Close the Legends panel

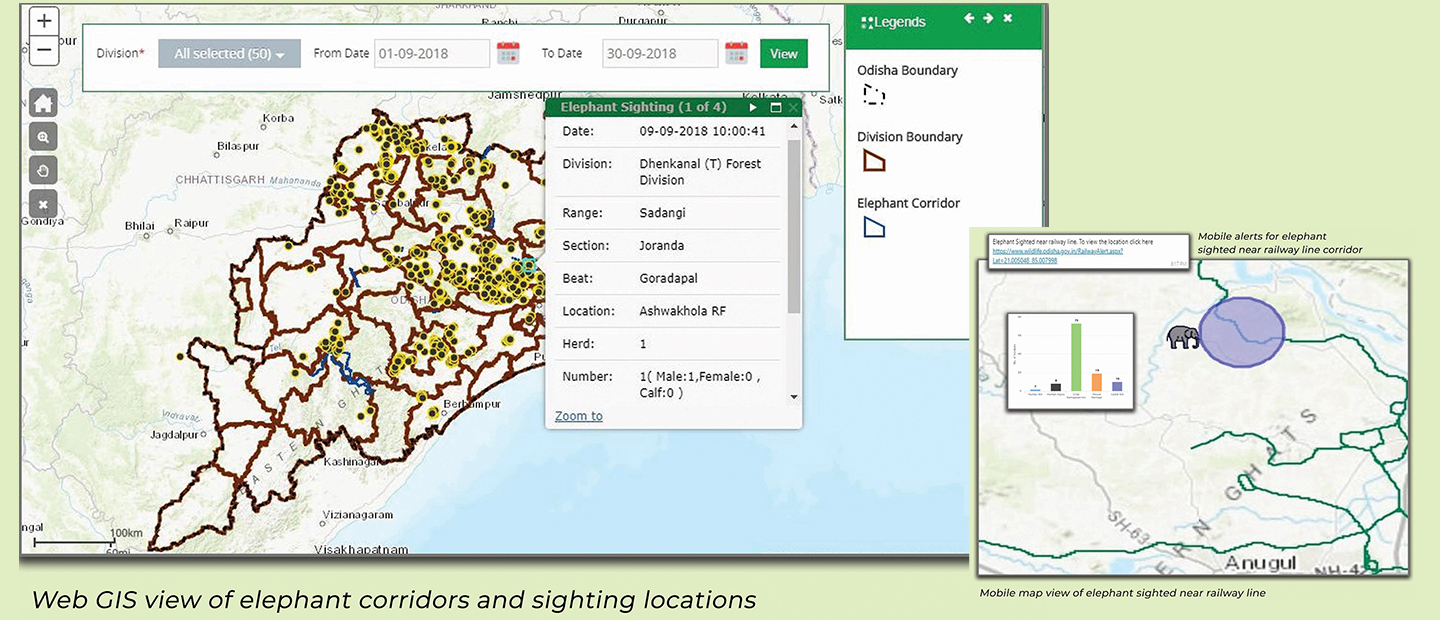point(1008,18)
